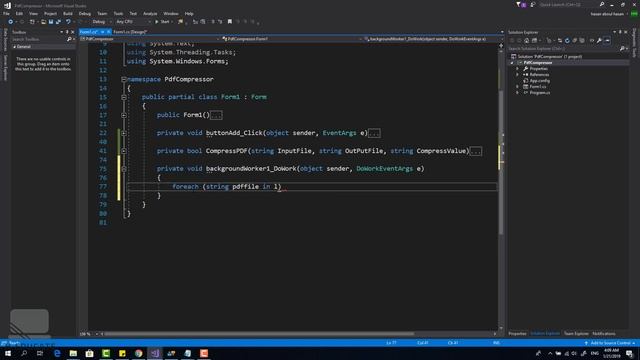Viewport: 640px width, 360px height.
Task: Select App.config in Solution Explorer
Action: pos(539,81)
